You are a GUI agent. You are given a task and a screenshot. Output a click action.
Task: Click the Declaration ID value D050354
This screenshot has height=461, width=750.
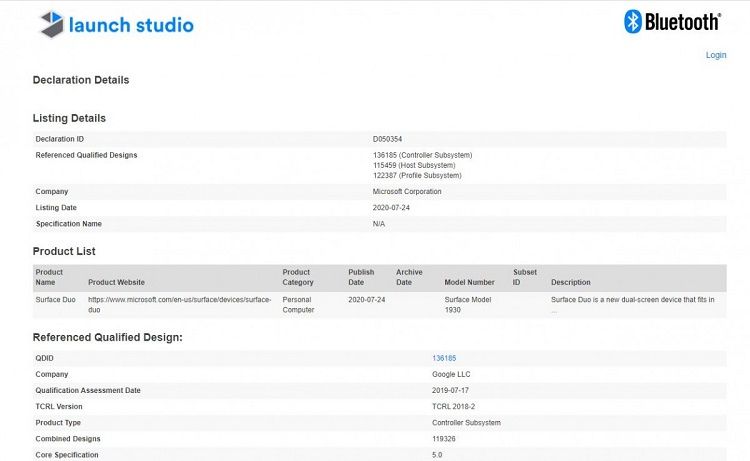(387, 139)
